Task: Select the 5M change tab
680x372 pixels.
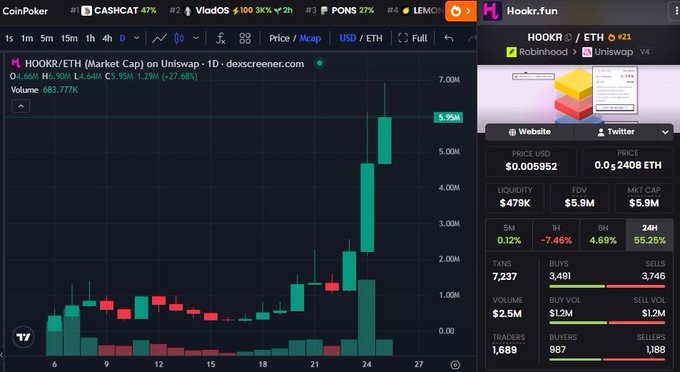Action: click(509, 235)
